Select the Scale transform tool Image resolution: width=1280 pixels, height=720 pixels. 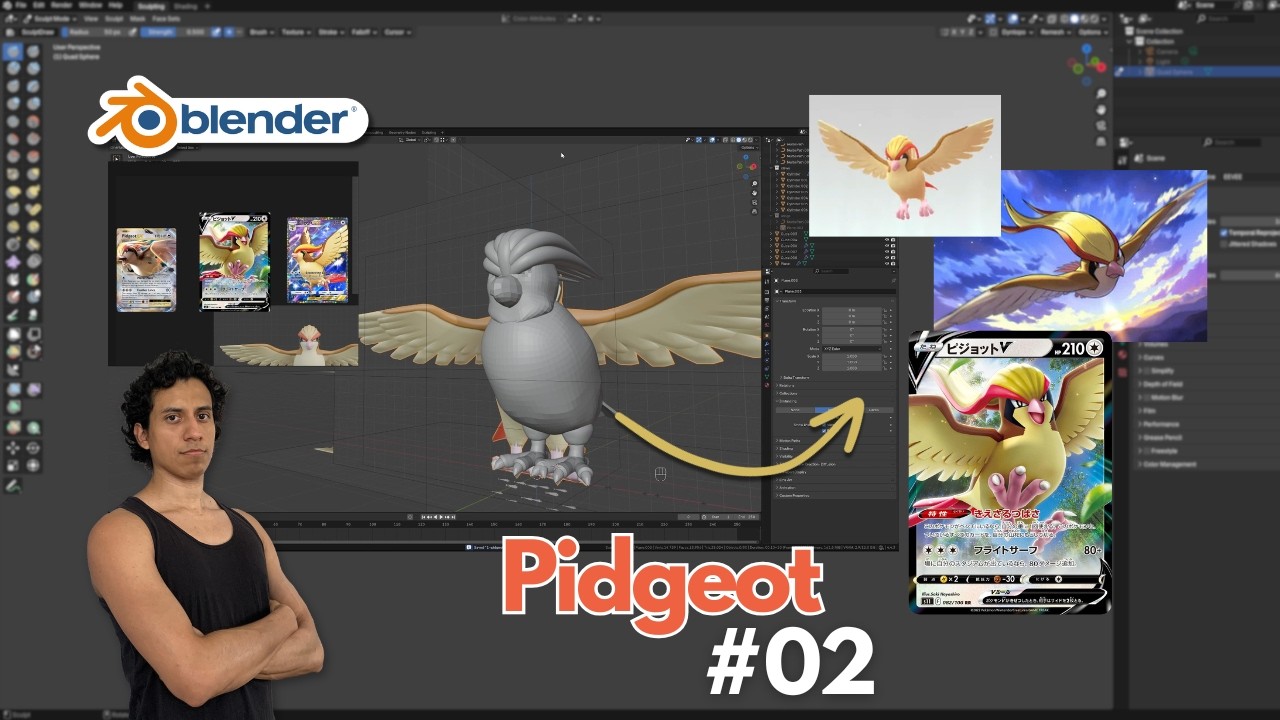pyautogui.click(x=14, y=466)
